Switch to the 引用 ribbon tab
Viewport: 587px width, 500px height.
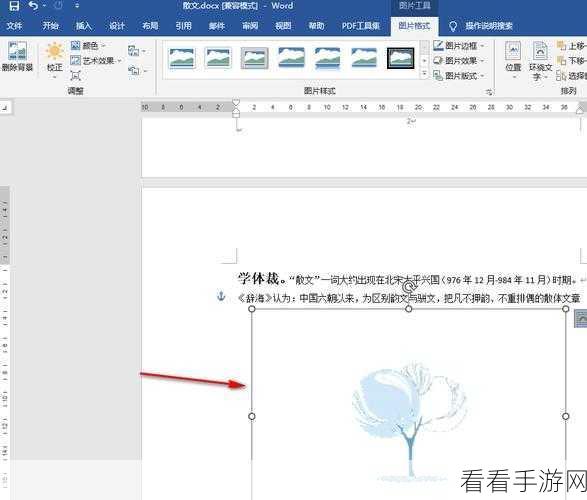pos(183,26)
